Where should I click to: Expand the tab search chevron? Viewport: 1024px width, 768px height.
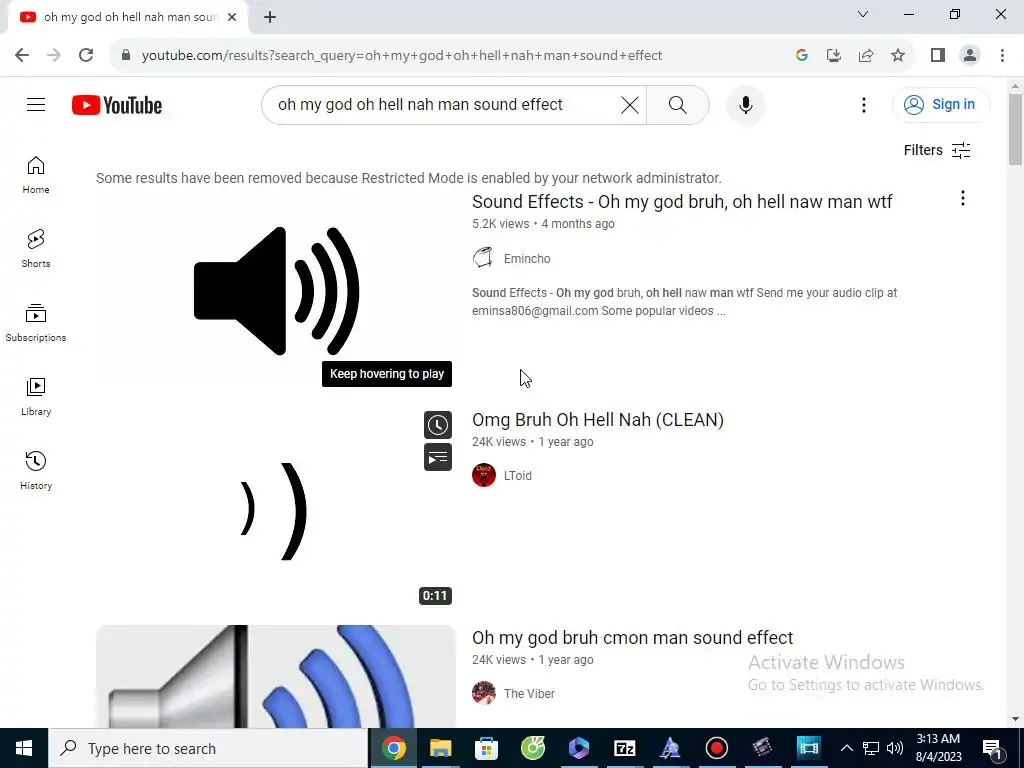coord(863,14)
